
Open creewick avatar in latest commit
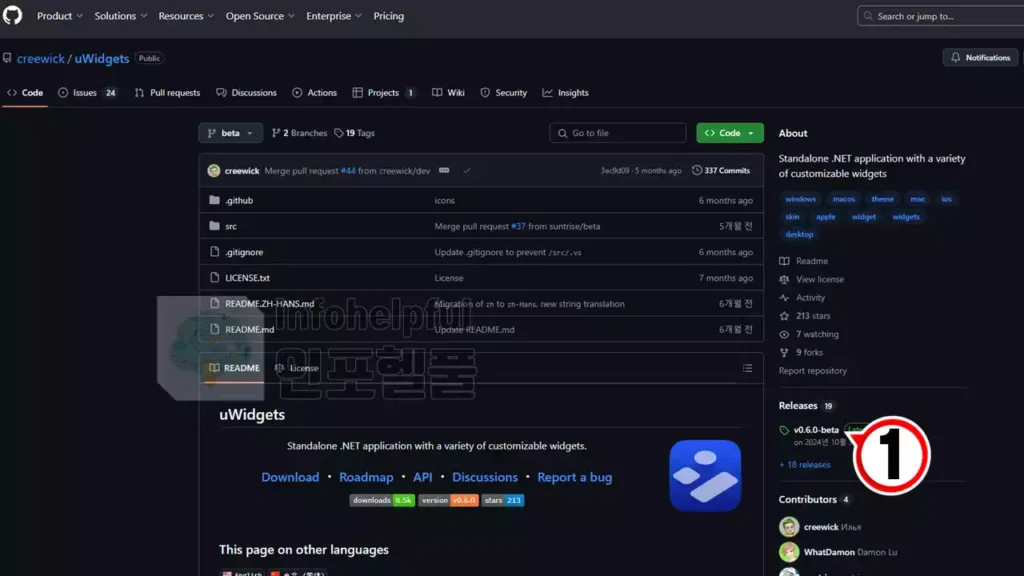214,171
